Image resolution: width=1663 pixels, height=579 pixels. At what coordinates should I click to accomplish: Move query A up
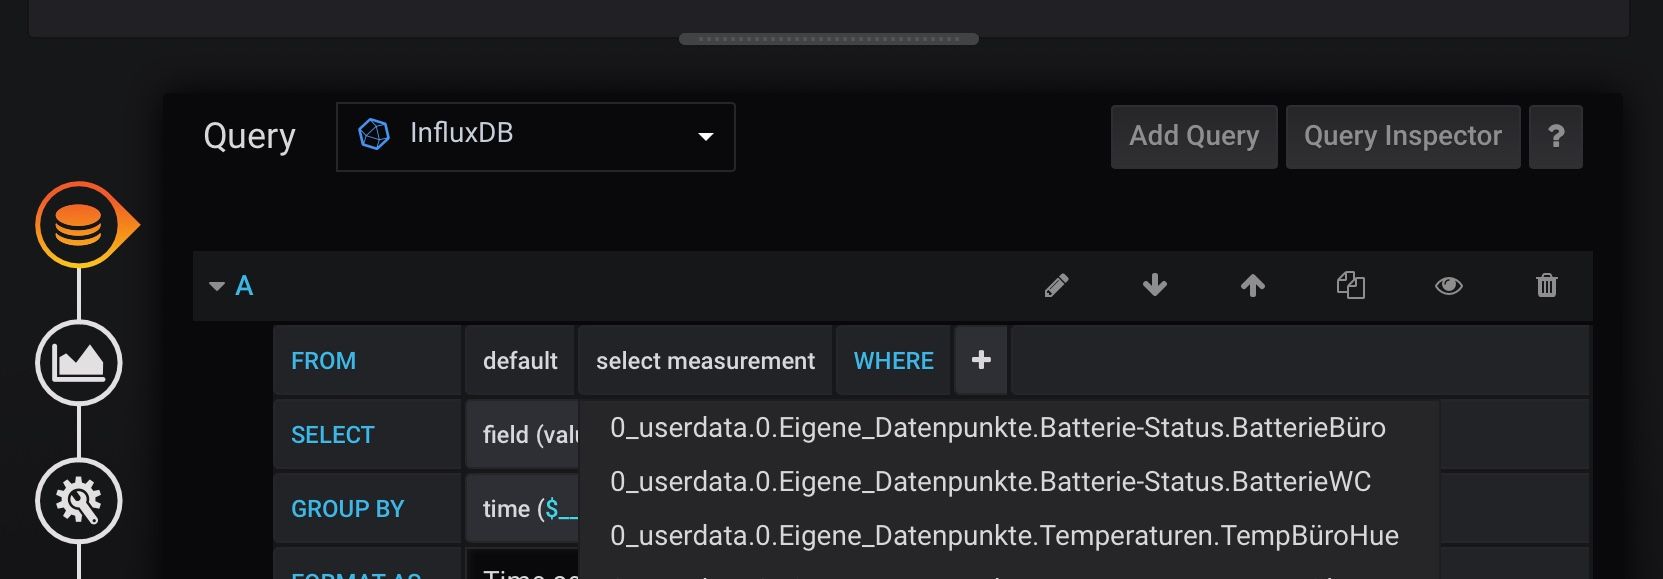1253,286
